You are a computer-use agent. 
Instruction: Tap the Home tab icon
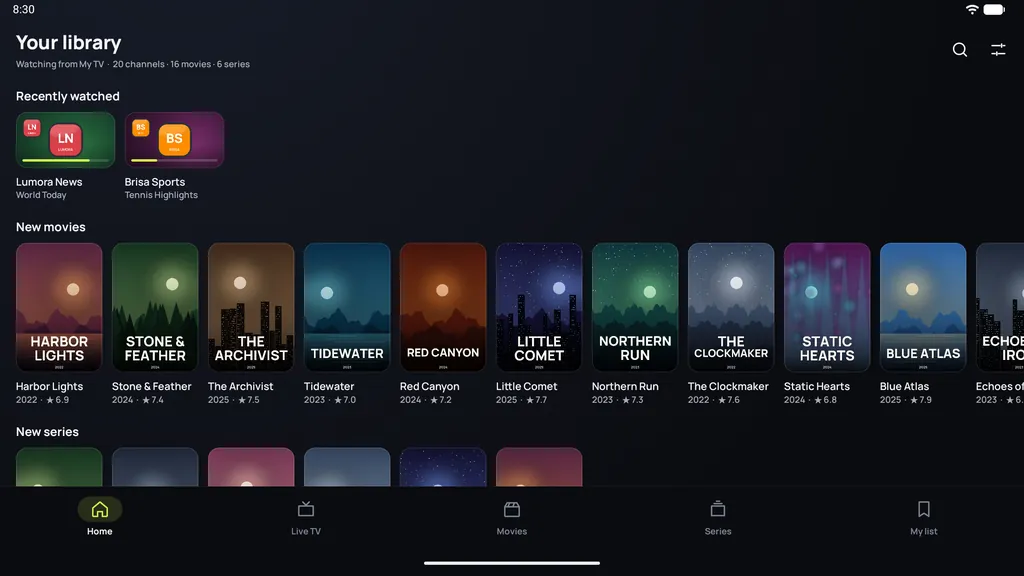coord(100,509)
